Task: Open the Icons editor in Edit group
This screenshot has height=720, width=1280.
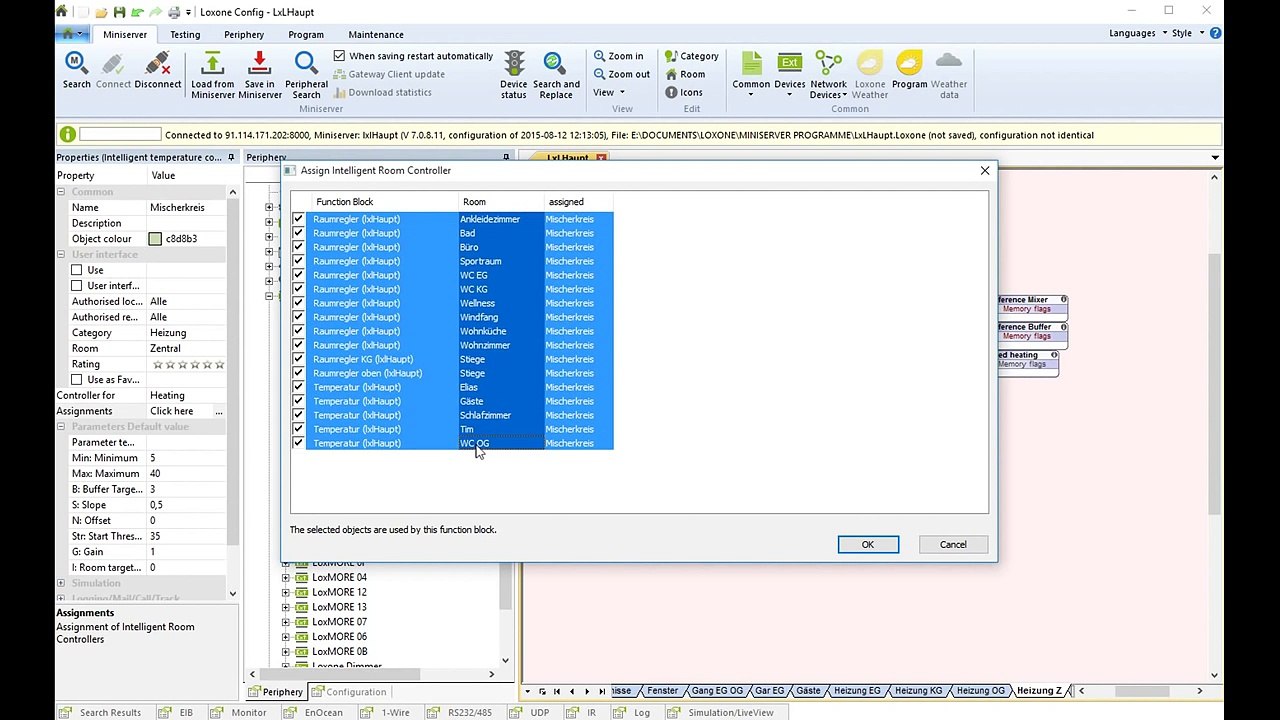Action: click(684, 92)
